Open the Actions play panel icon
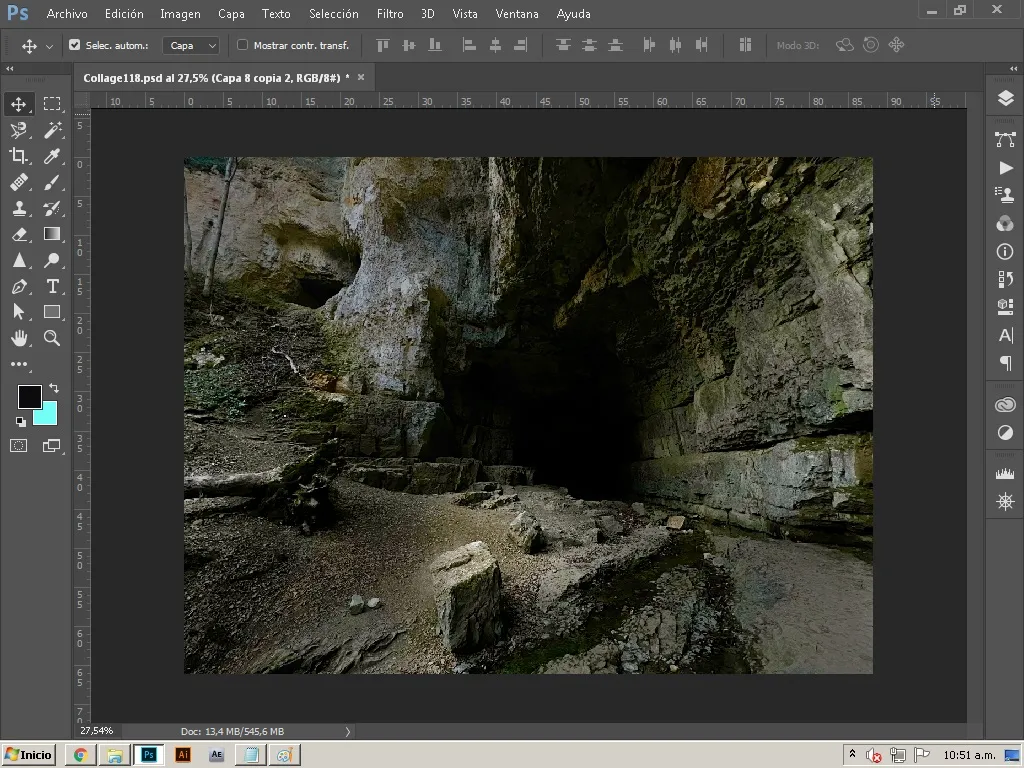 pyautogui.click(x=1005, y=168)
